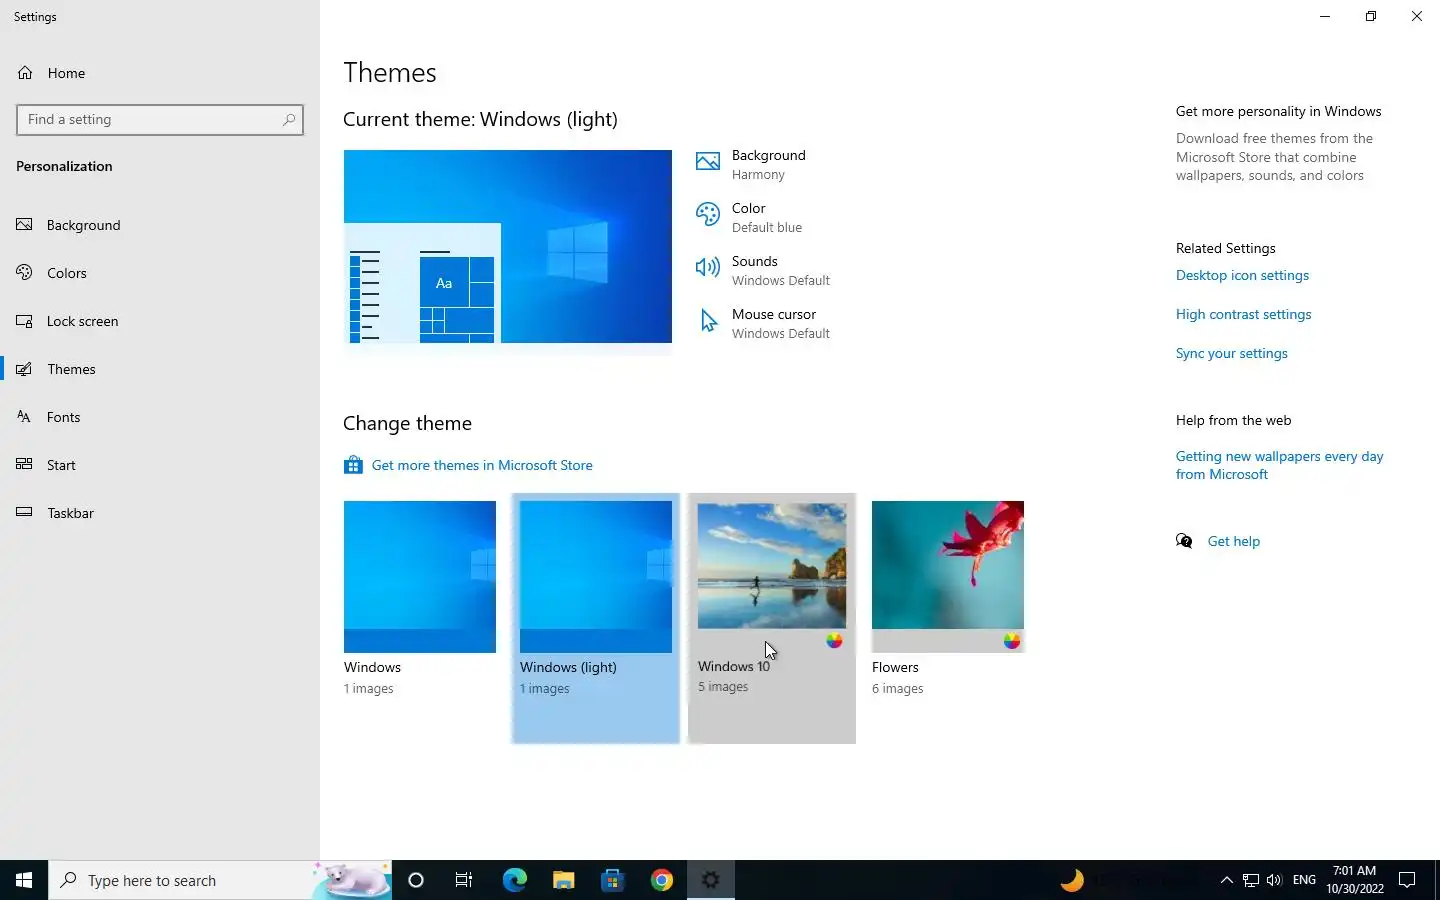Open the volume tray icon
This screenshot has height=900, width=1440.
pyautogui.click(x=1274, y=880)
